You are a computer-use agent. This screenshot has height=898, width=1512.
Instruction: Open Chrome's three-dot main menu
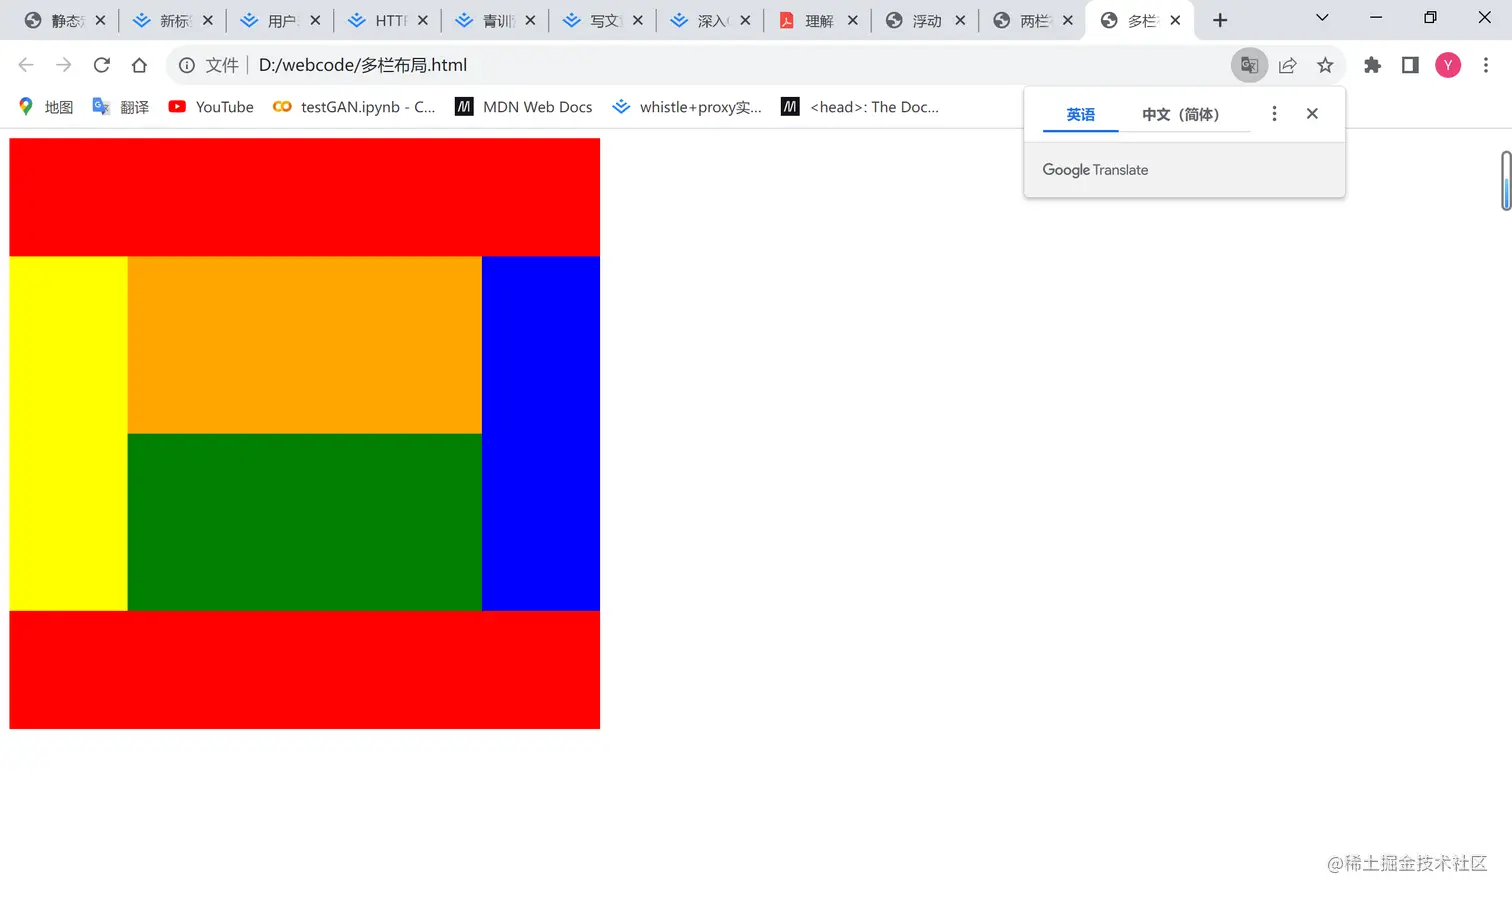[x=1486, y=65]
